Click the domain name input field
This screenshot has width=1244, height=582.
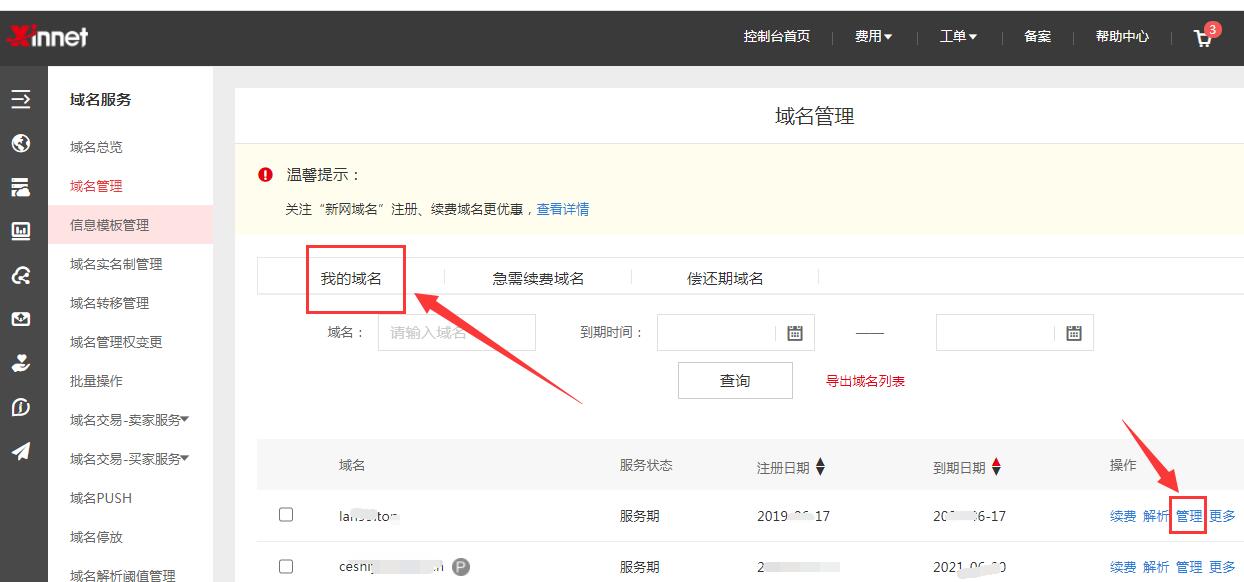[x=456, y=333]
